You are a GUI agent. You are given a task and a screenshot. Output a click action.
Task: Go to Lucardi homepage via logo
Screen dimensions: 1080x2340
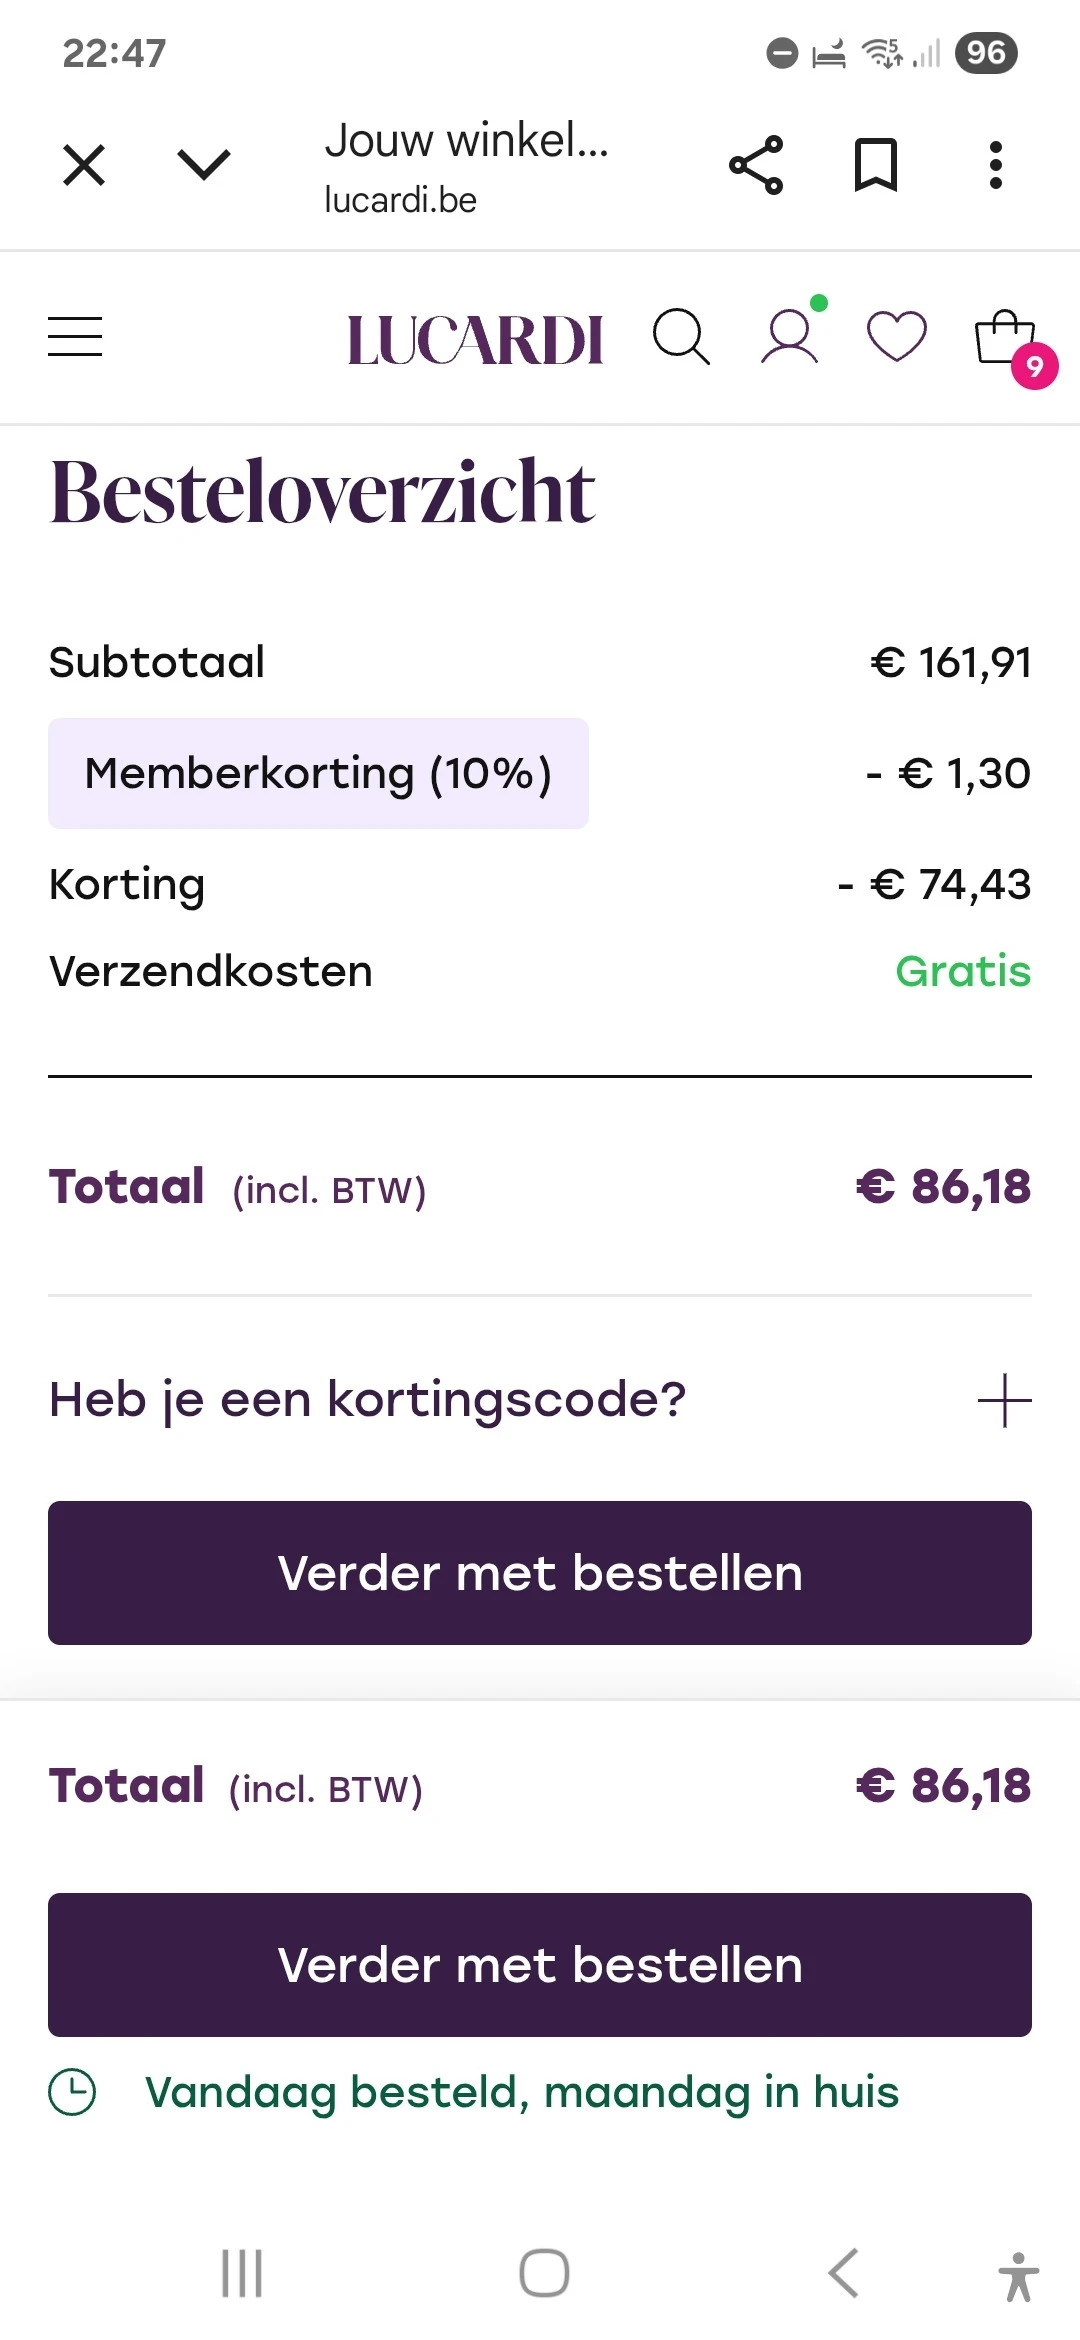coord(475,340)
